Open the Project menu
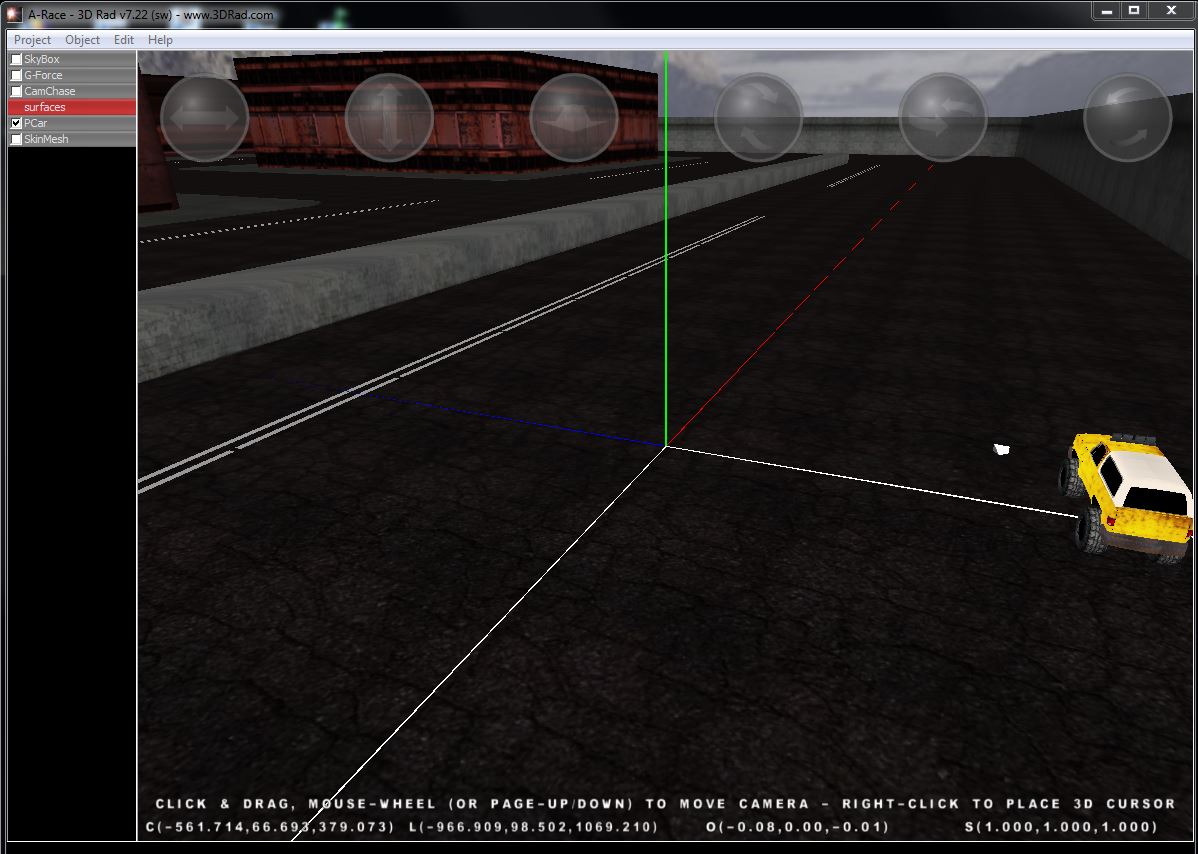 click(x=32, y=40)
